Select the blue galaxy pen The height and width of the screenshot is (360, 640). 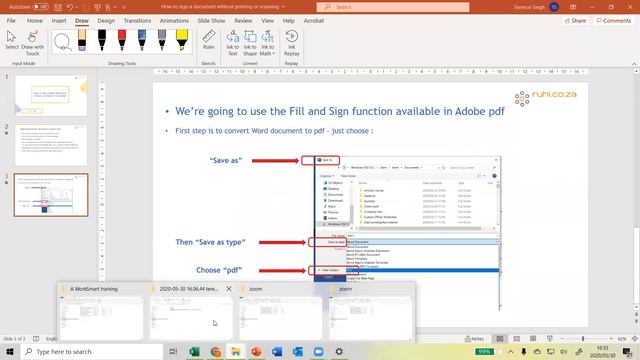142,40
